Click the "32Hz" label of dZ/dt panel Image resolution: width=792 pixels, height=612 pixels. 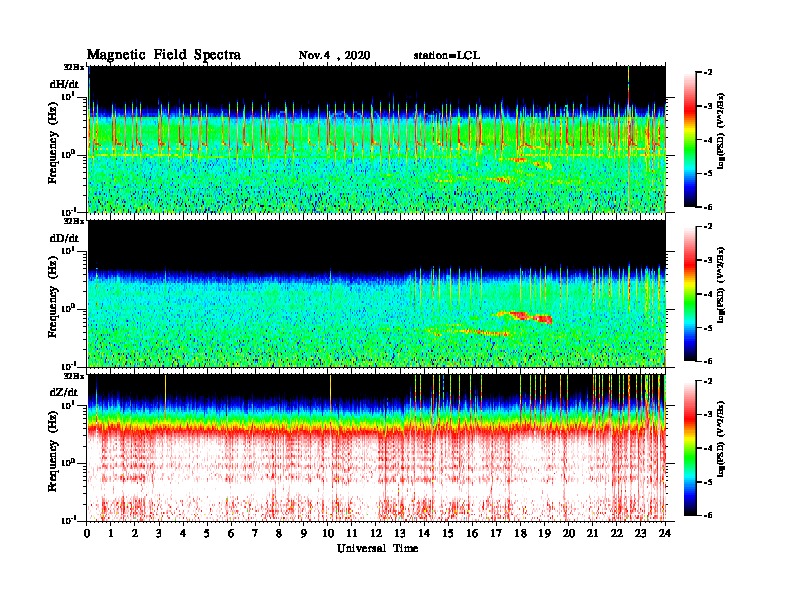(74, 376)
